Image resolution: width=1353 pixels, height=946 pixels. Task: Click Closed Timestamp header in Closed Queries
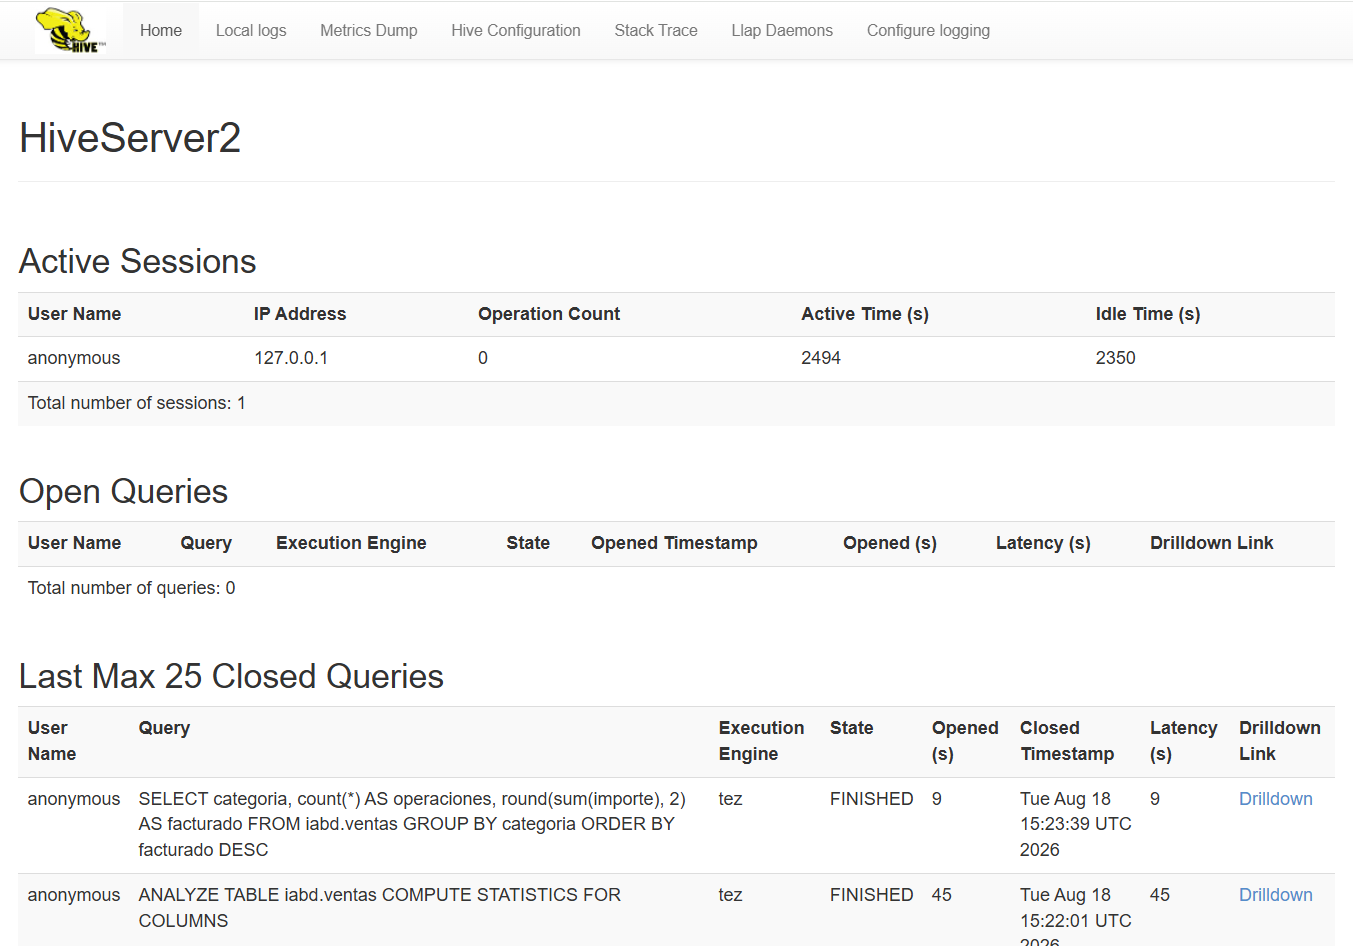[1067, 741]
